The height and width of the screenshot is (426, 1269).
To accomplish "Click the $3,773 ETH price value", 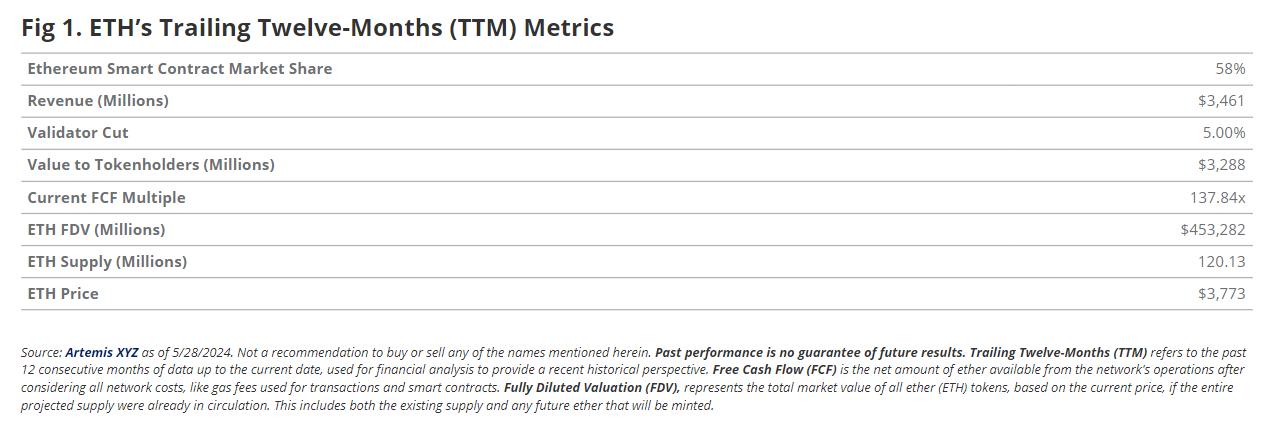I will [1220, 293].
